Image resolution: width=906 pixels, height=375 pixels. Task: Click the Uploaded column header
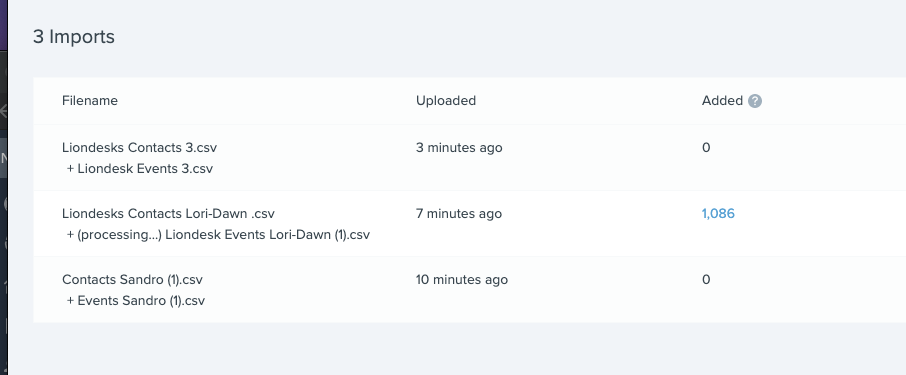coord(446,101)
